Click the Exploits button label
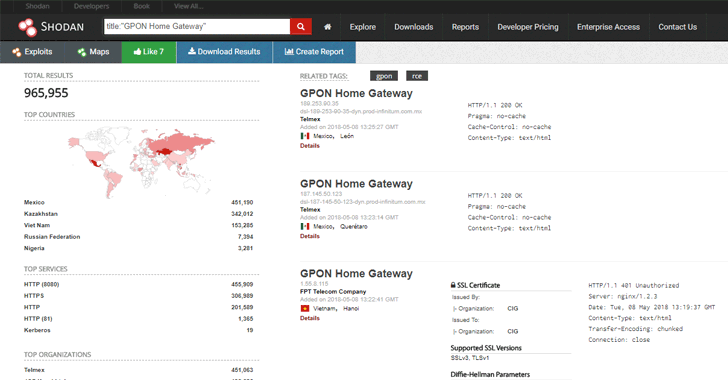728x380 pixels. tap(38, 52)
